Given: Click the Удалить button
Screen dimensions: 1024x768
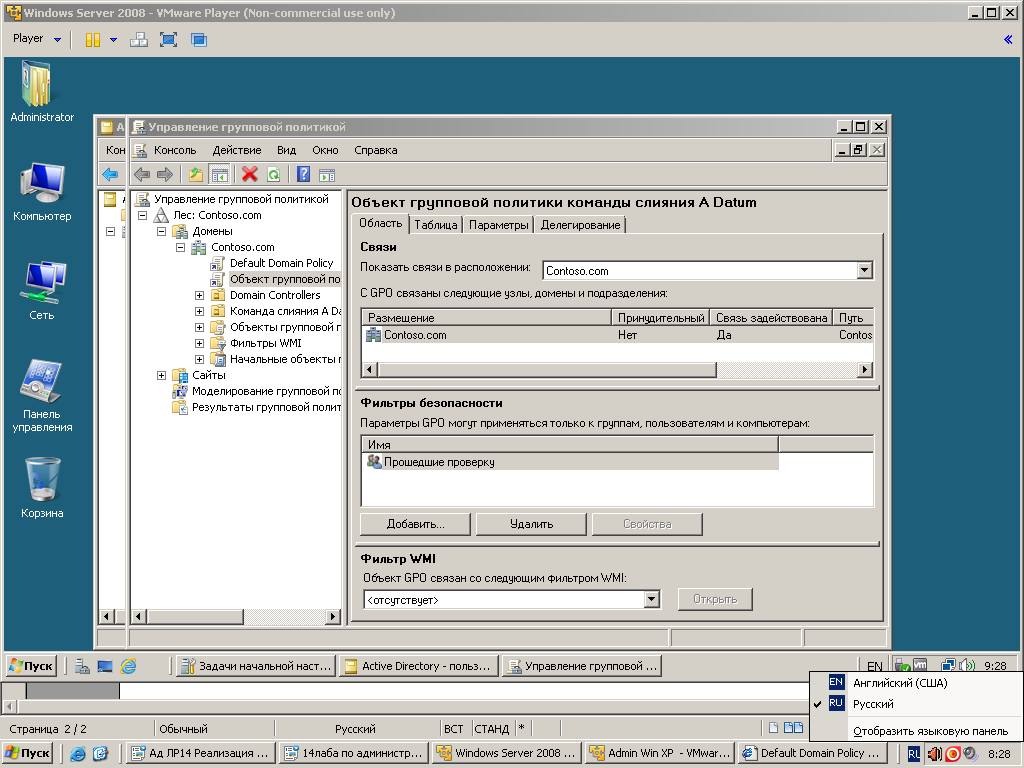Looking at the screenshot, I should [531, 524].
